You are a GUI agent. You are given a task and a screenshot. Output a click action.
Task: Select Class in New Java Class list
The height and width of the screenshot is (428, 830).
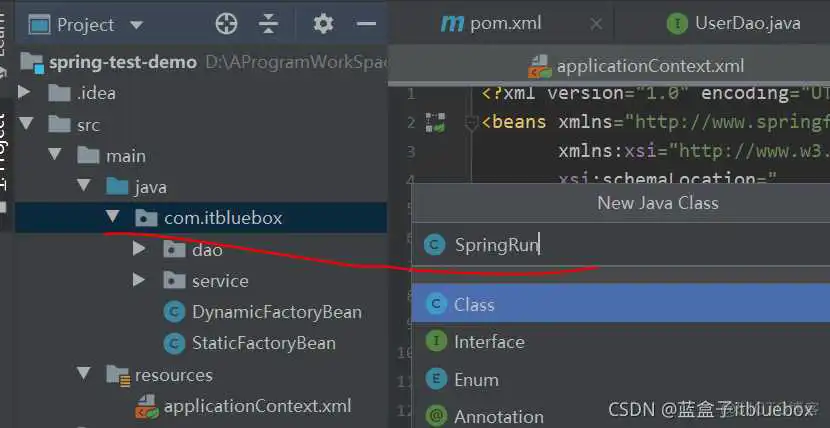[474, 305]
